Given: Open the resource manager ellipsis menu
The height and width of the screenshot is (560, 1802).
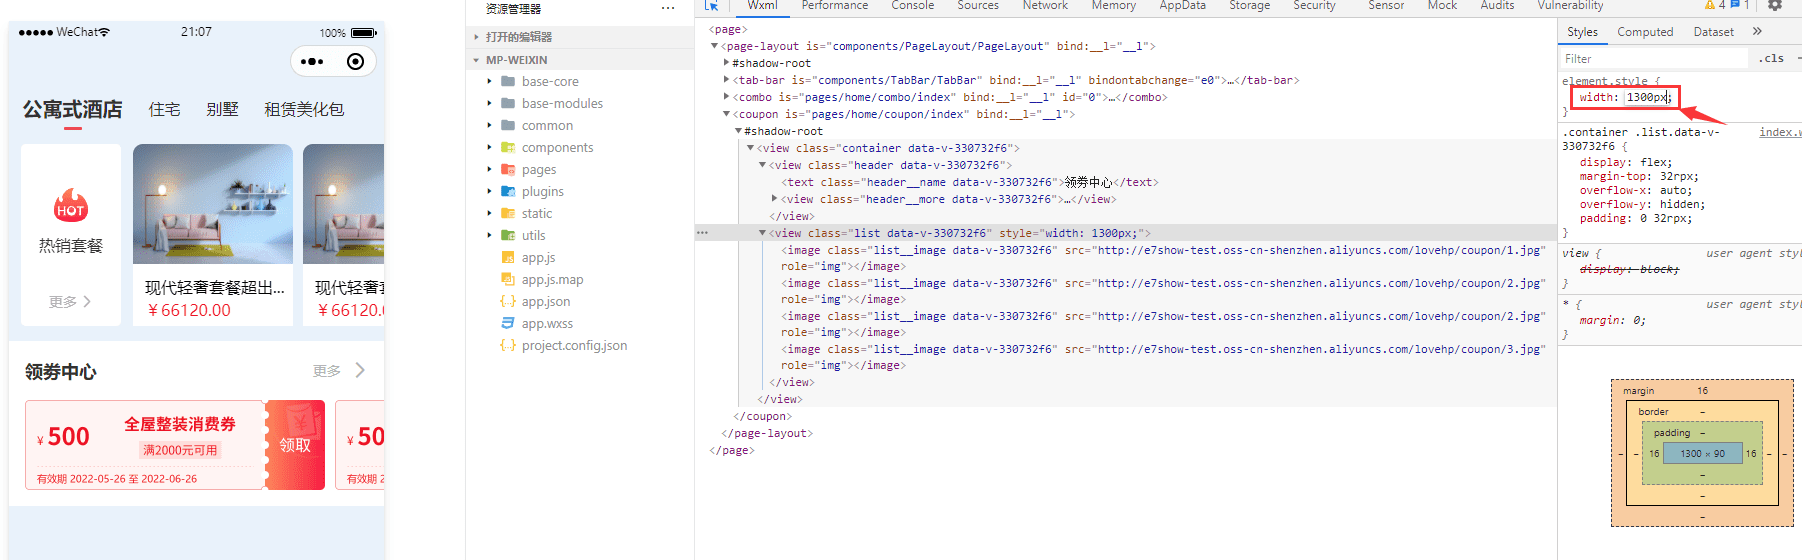Looking at the screenshot, I should pos(668,8).
